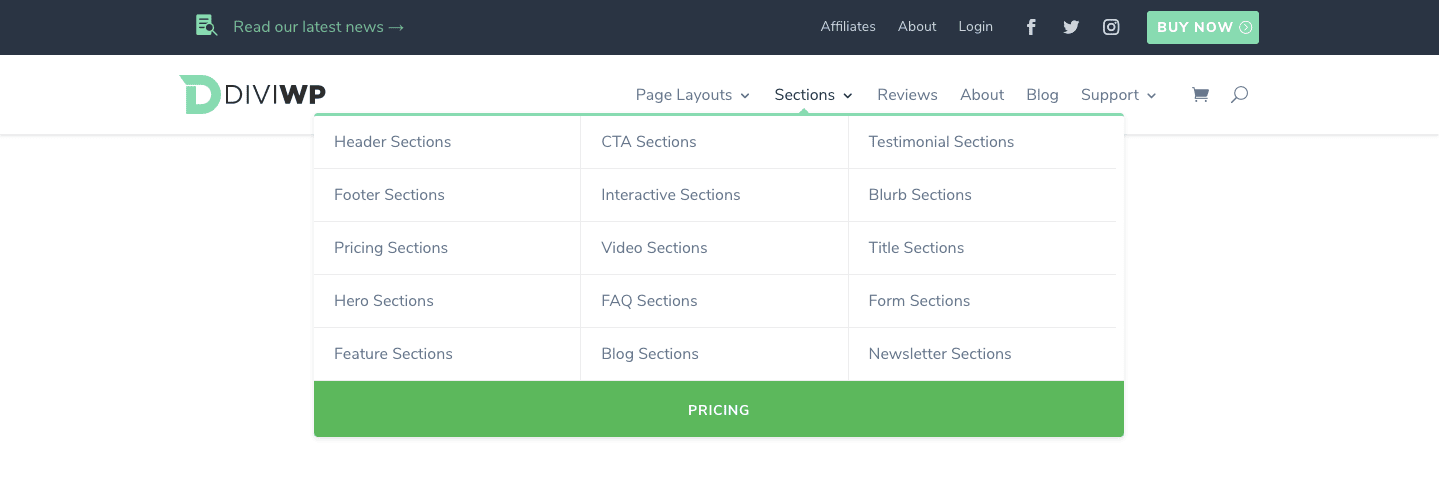Open the shopping cart icon
The image size is (1439, 489).
pos(1200,95)
